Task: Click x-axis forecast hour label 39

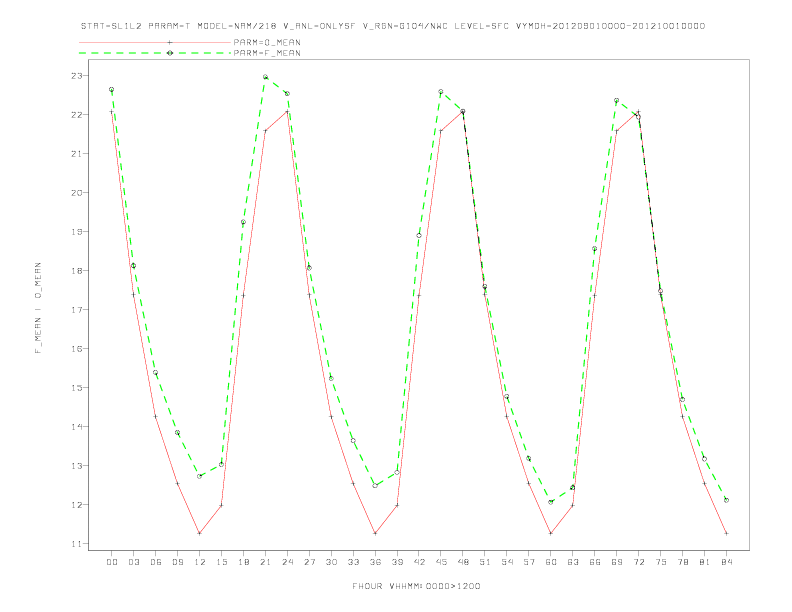Action: coord(397,562)
